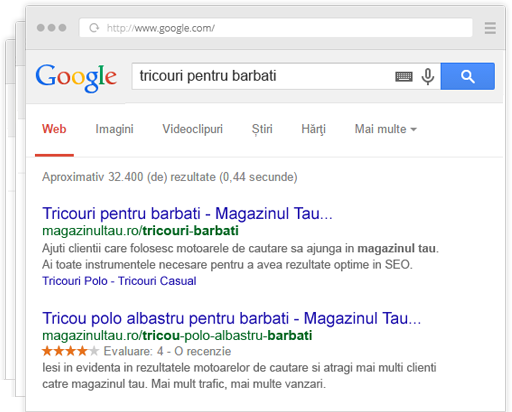Switch to the Videoclipuri tab
The height and width of the screenshot is (412, 512).
tap(192, 129)
